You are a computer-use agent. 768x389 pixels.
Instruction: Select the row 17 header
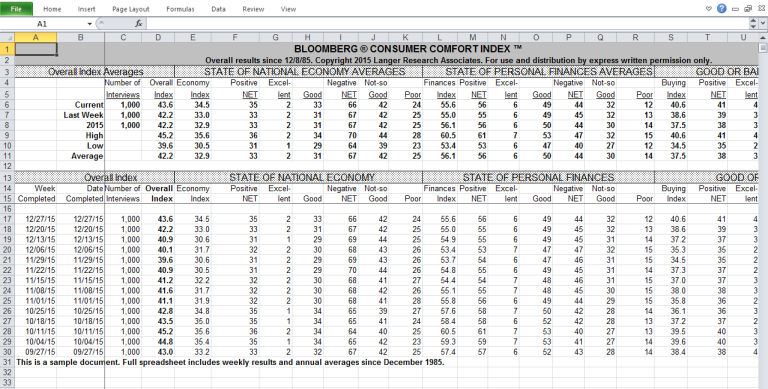pos(7,219)
